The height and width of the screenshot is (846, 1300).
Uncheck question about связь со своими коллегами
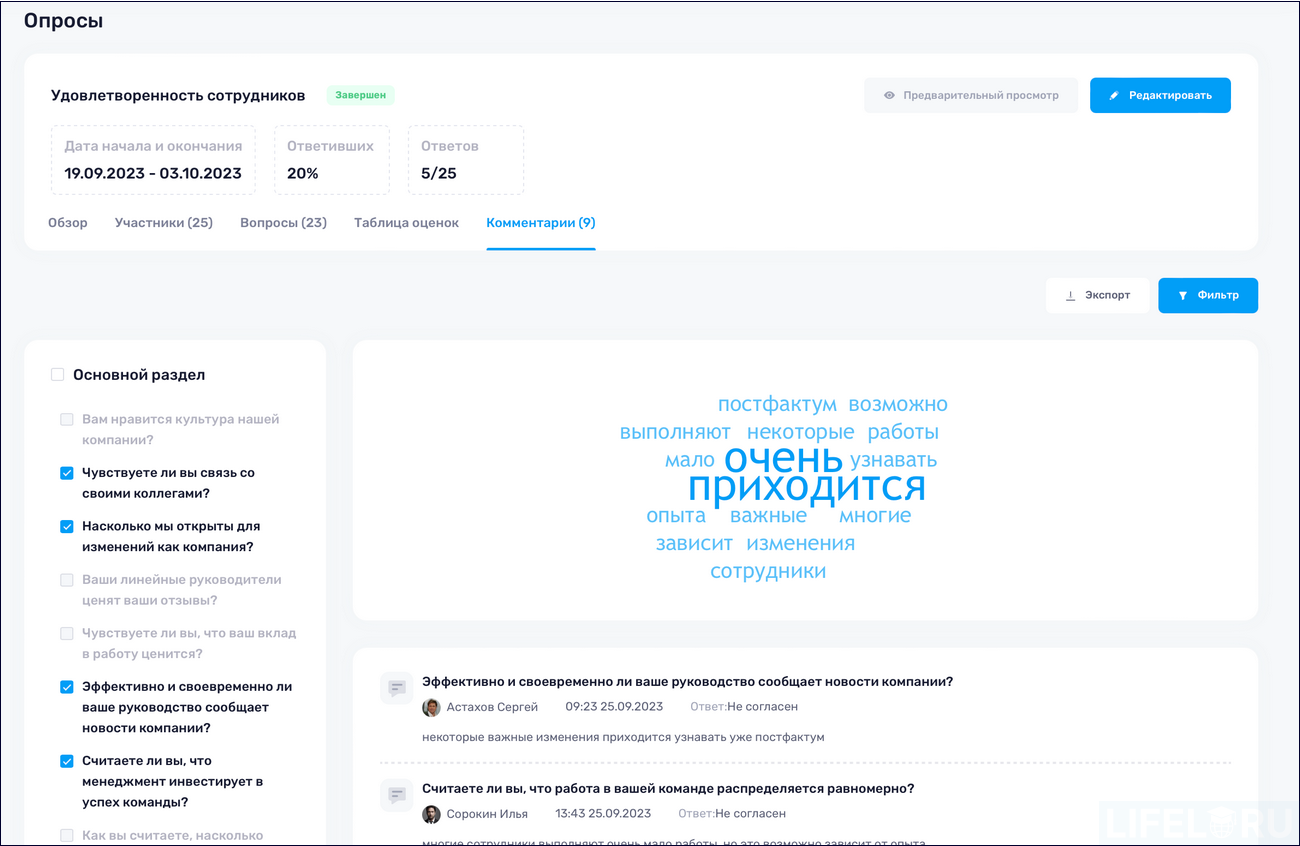coord(66,472)
